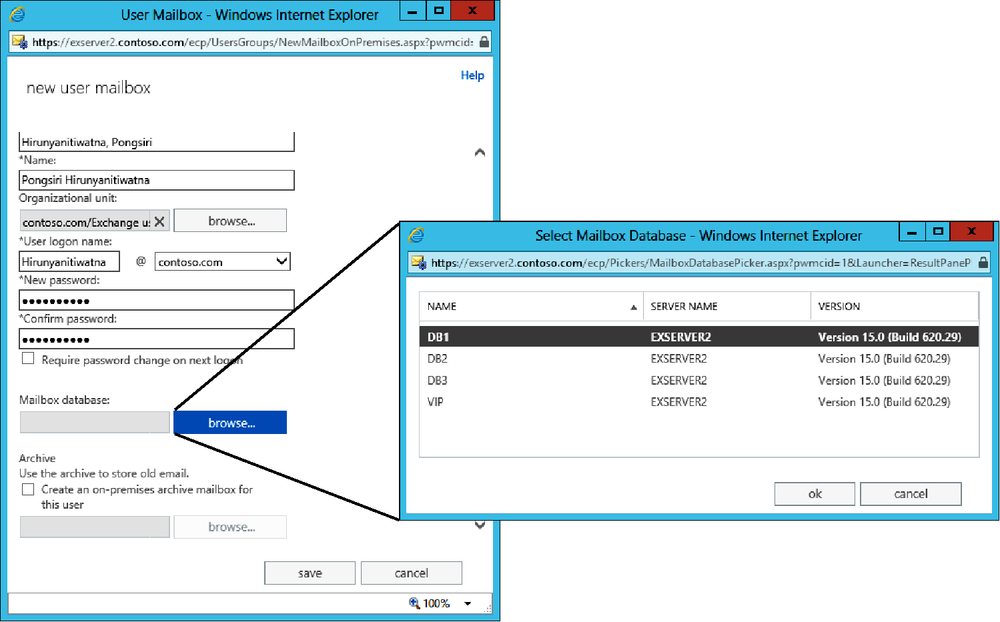The width and height of the screenshot is (1000, 622).
Task: Maximize the Select Mailbox Database window
Action: tap(938, 232)
